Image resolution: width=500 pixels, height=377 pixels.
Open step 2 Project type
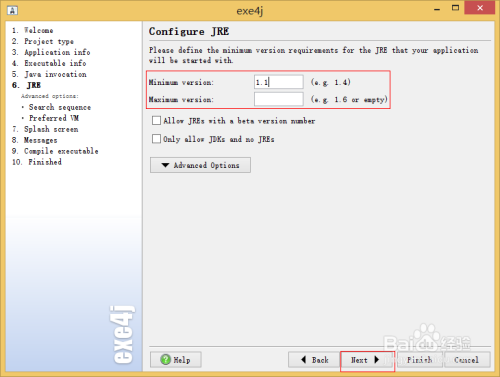tap(43, 41)
